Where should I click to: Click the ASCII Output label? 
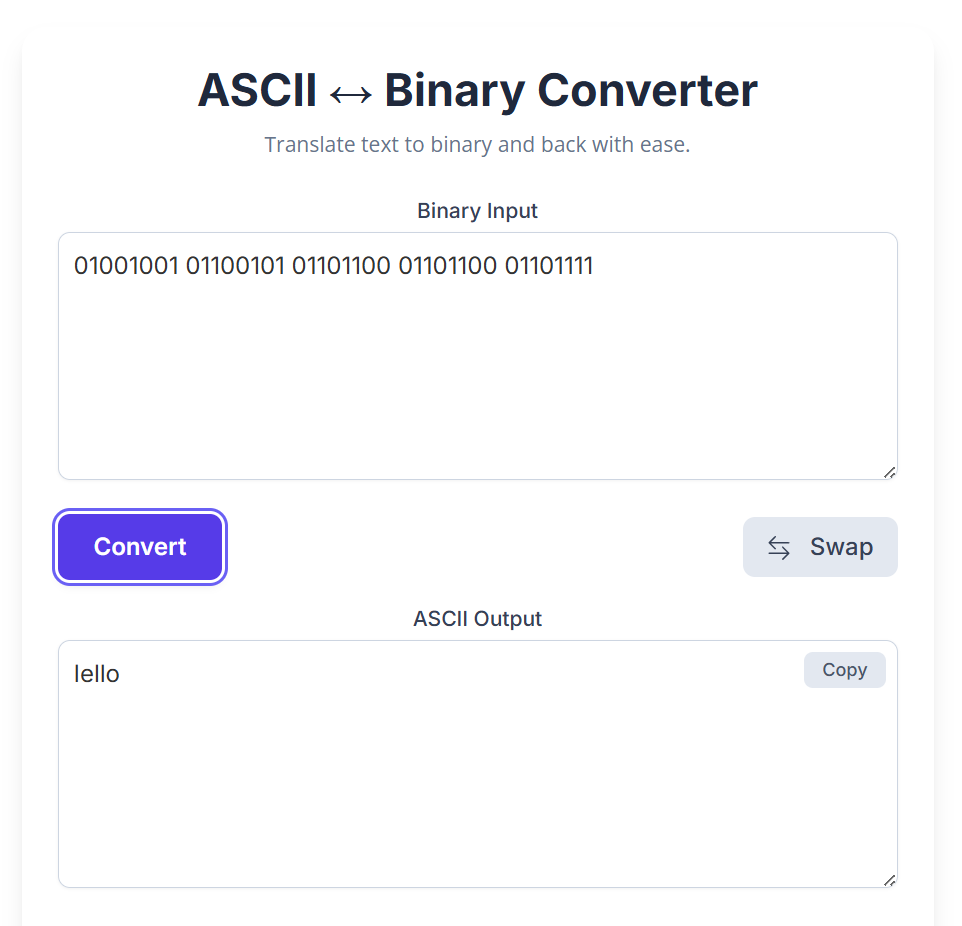pyautogui.click(x=477, y=619)
